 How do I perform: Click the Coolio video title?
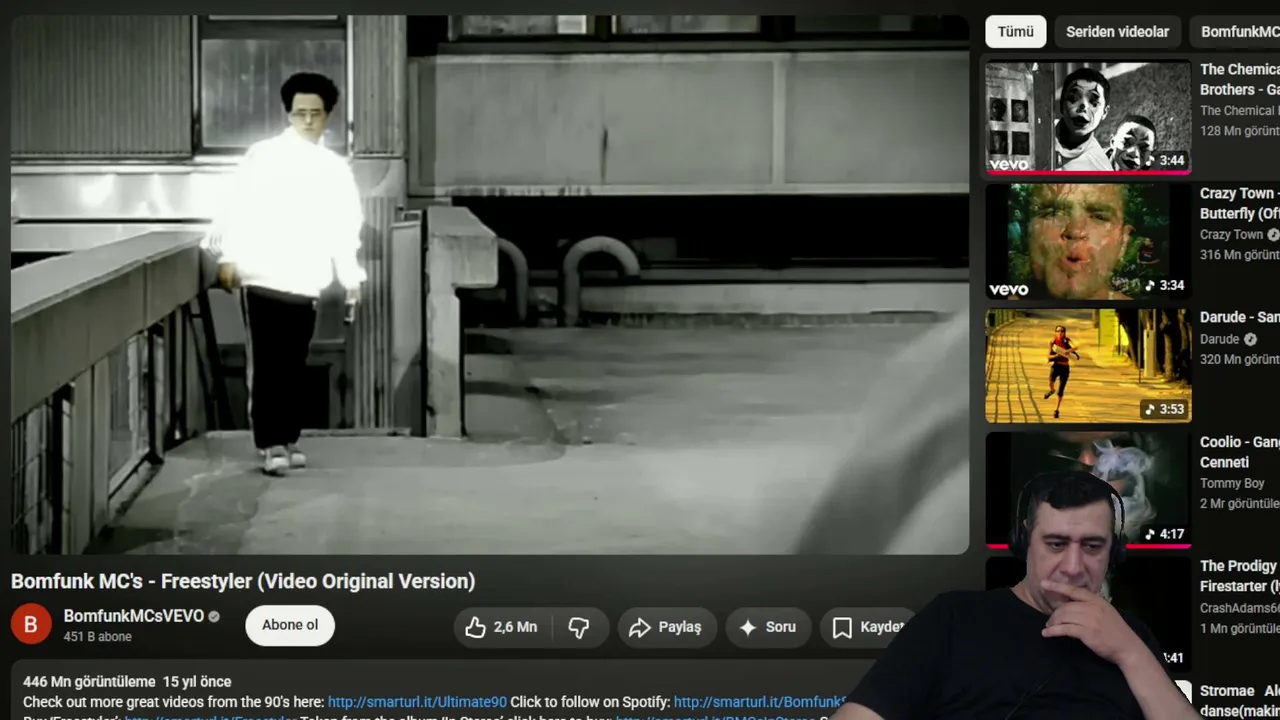(x=1240, y=452)
